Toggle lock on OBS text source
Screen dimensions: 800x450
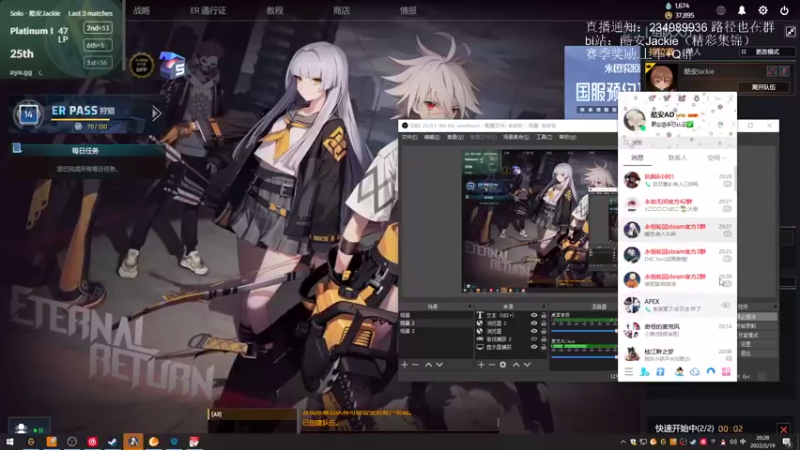point(543,315)
